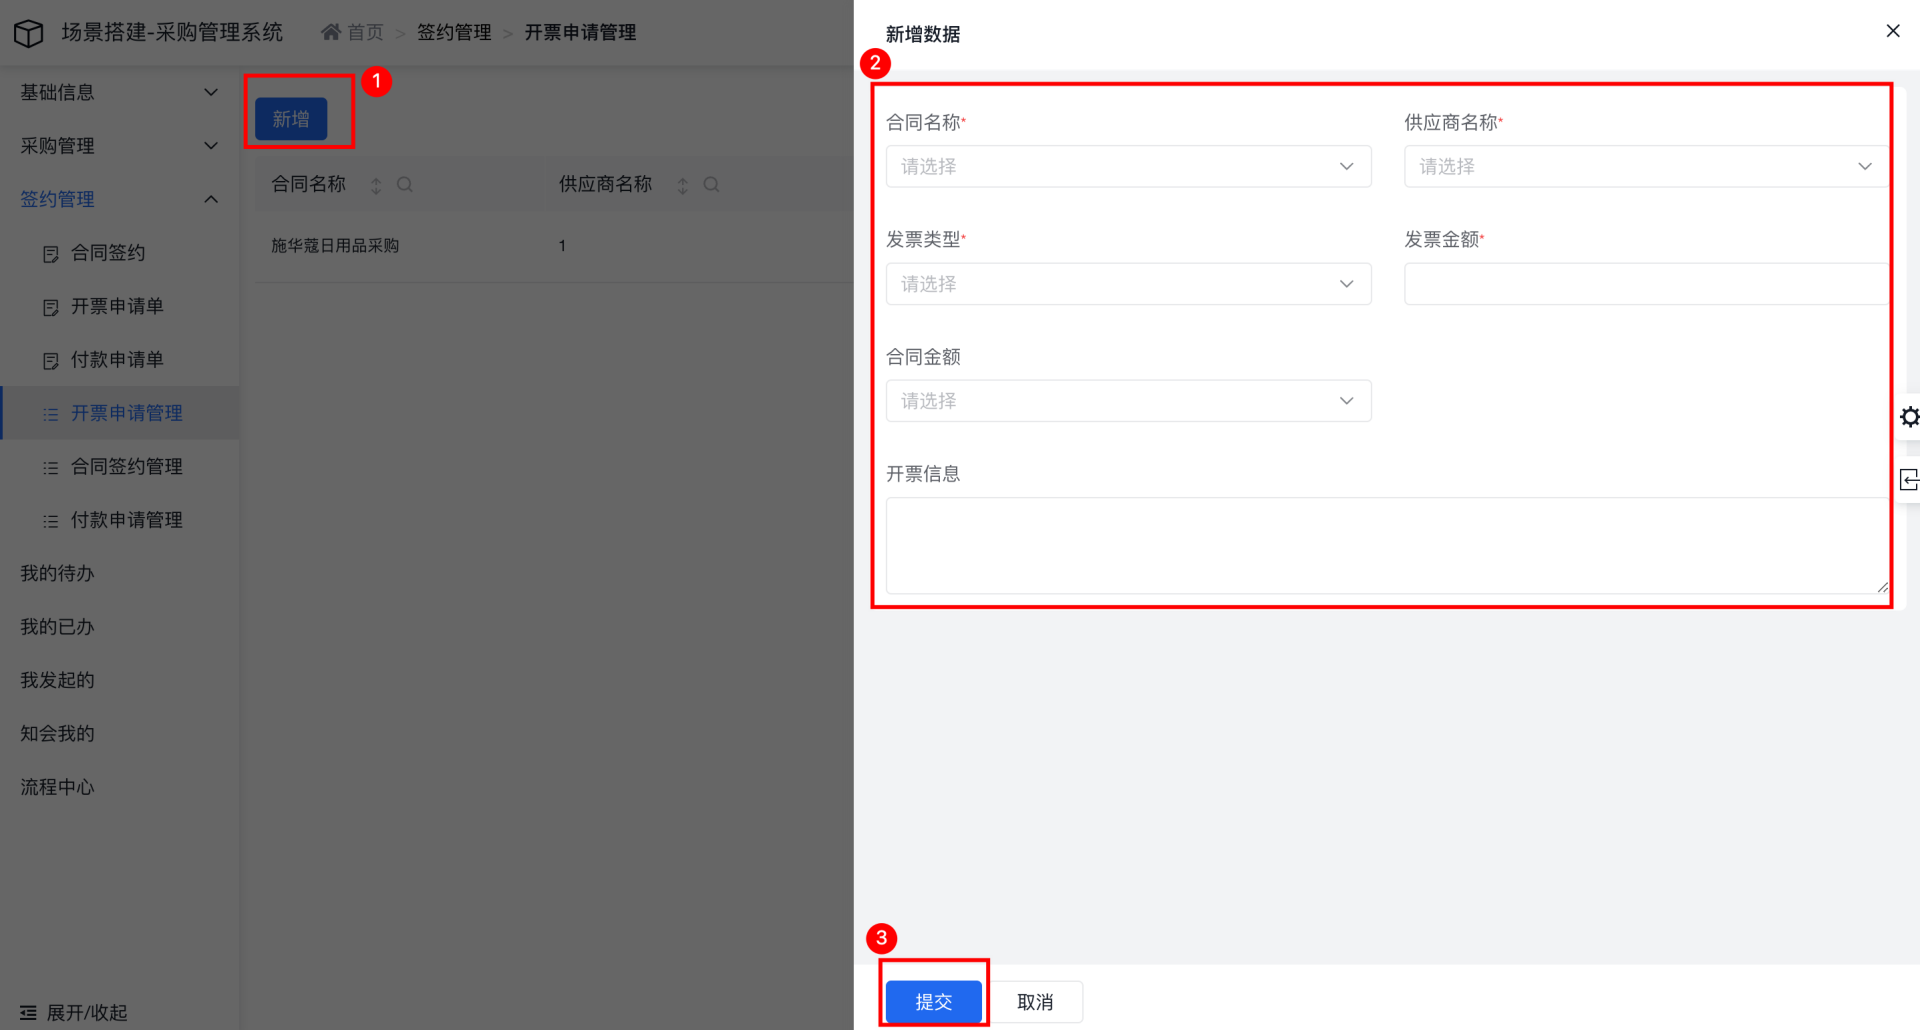The image size is (1920, 1030).
Task: Open the 合同金额 dropdown
Action: coord(1128,401)
